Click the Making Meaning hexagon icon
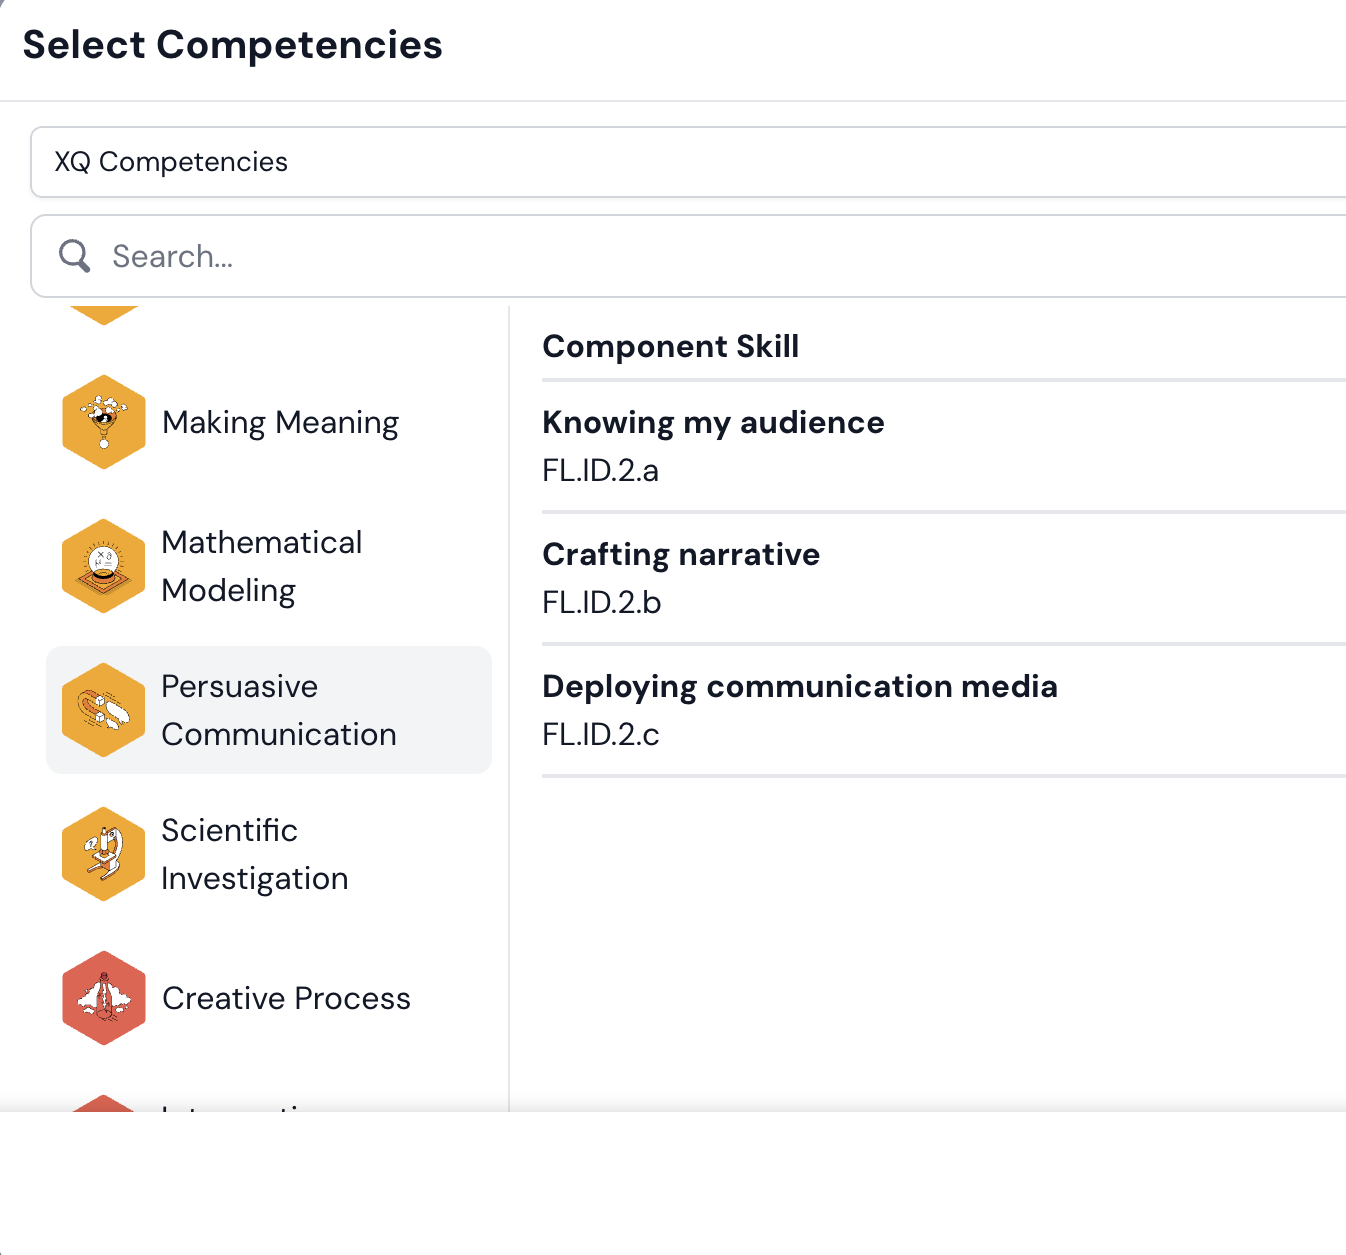This screenshot has width=1346, height=1255. (103, 422)
